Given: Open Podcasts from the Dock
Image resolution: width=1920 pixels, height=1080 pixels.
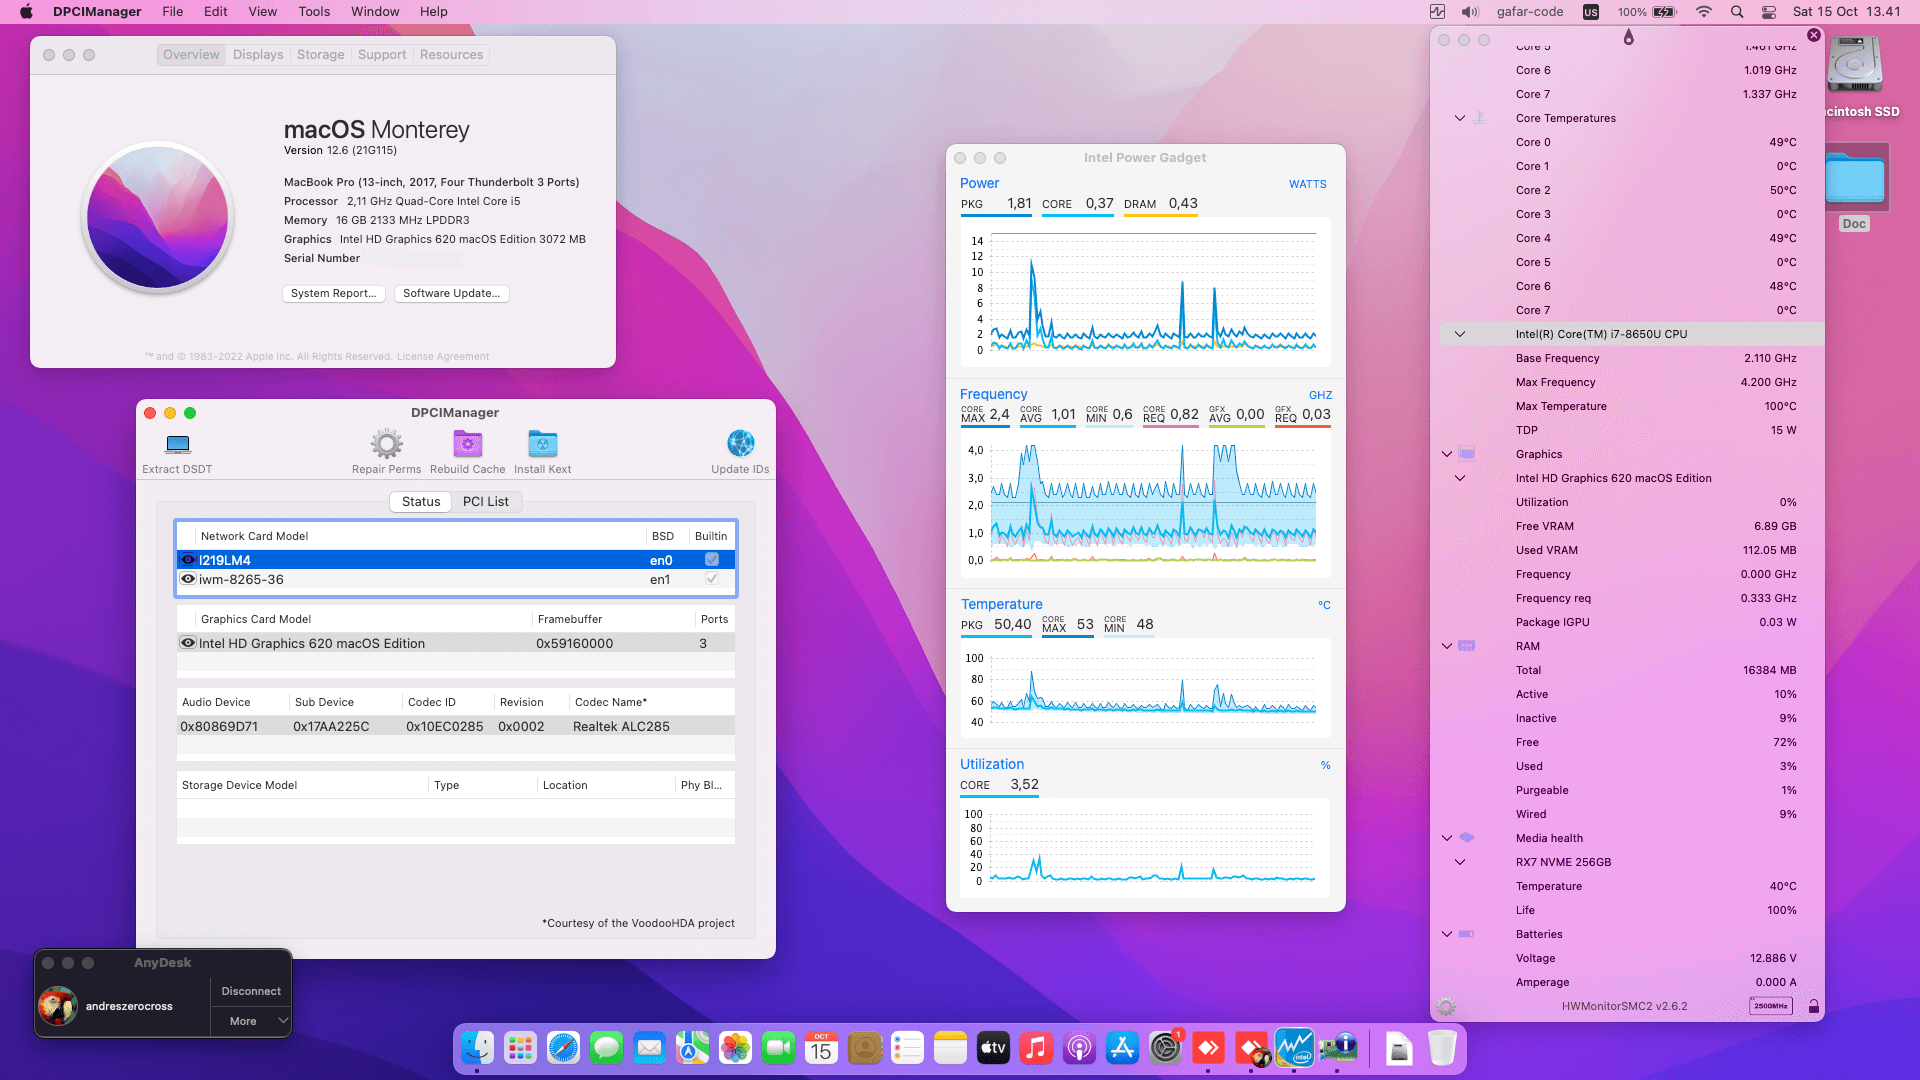Looking at the screenshot, I should [x=1079, y=1048].
